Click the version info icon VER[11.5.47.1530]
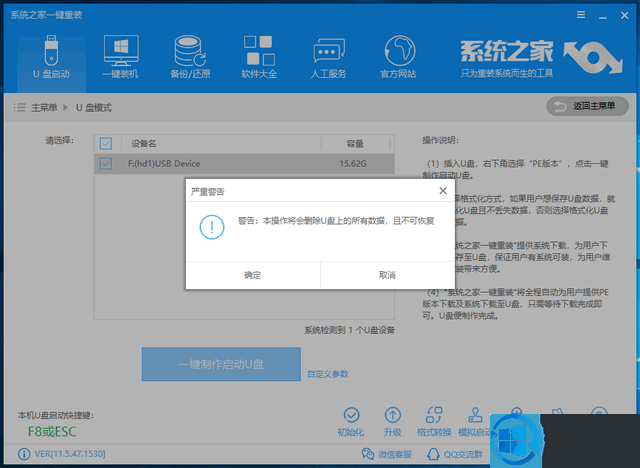This screenshot has height=468, width=640. (24, 454)
